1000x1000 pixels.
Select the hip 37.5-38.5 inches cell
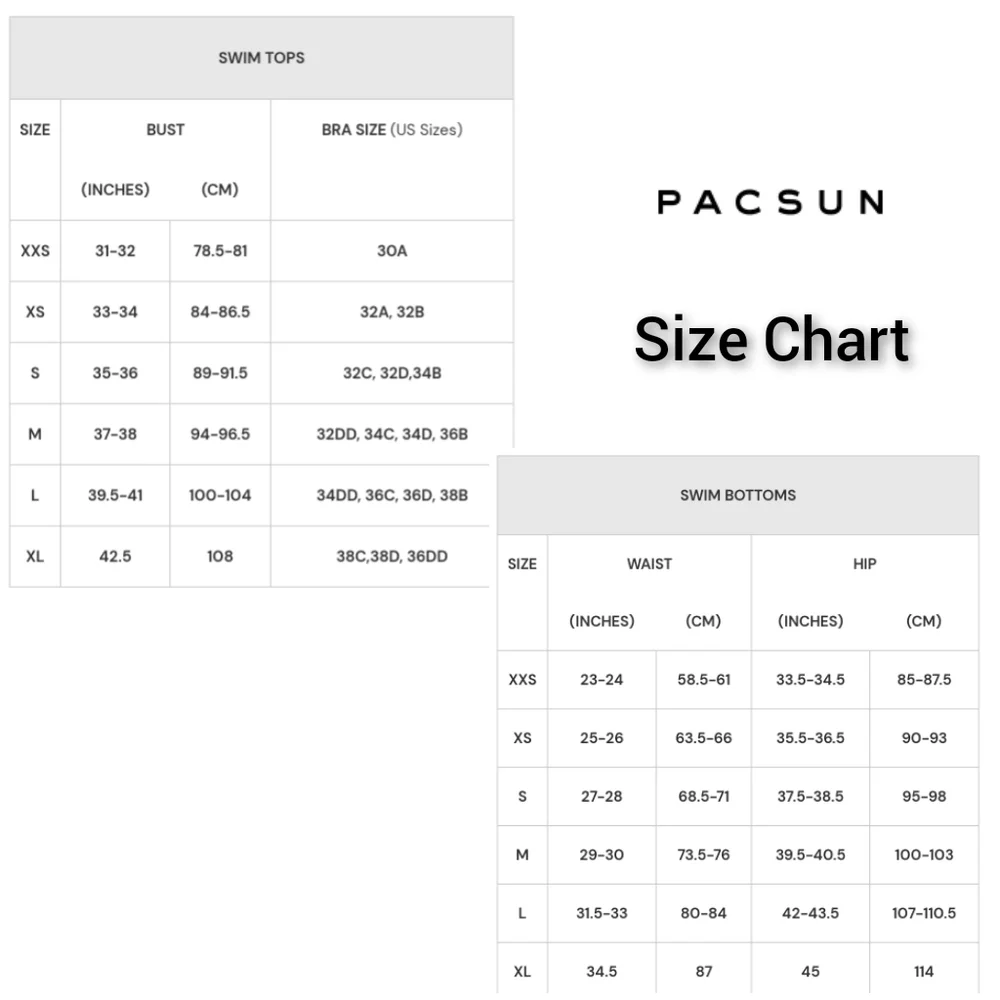tap(810, 797)
